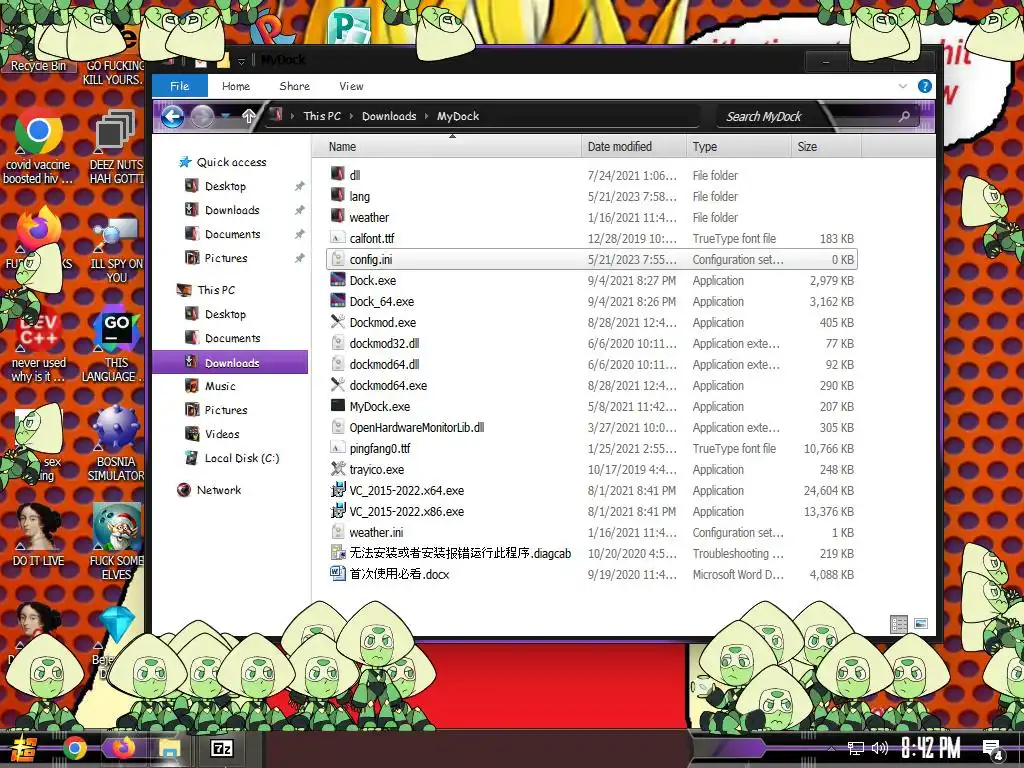Expand the This PC breadcrumb arrow
Viewport: 1024px width, 768px height.
pos(351,116)
